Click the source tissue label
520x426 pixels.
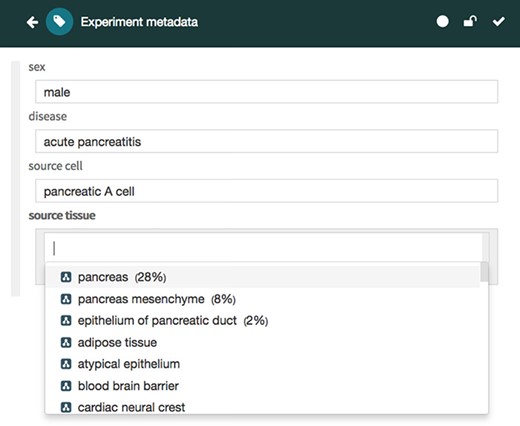pyautogui.click(x=62, y=215)
